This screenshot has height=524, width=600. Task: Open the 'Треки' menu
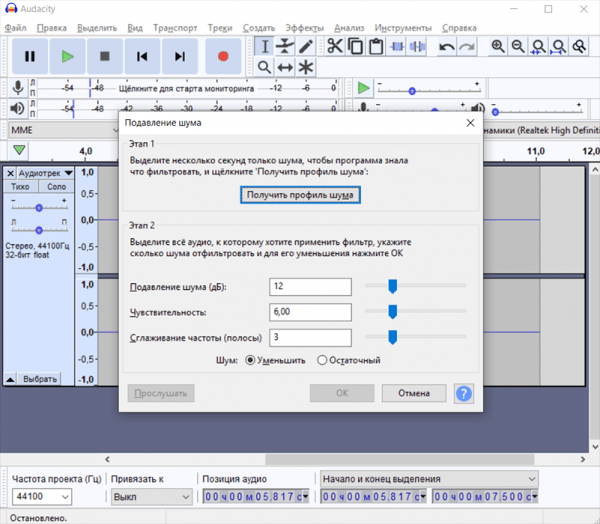[220, 28]
